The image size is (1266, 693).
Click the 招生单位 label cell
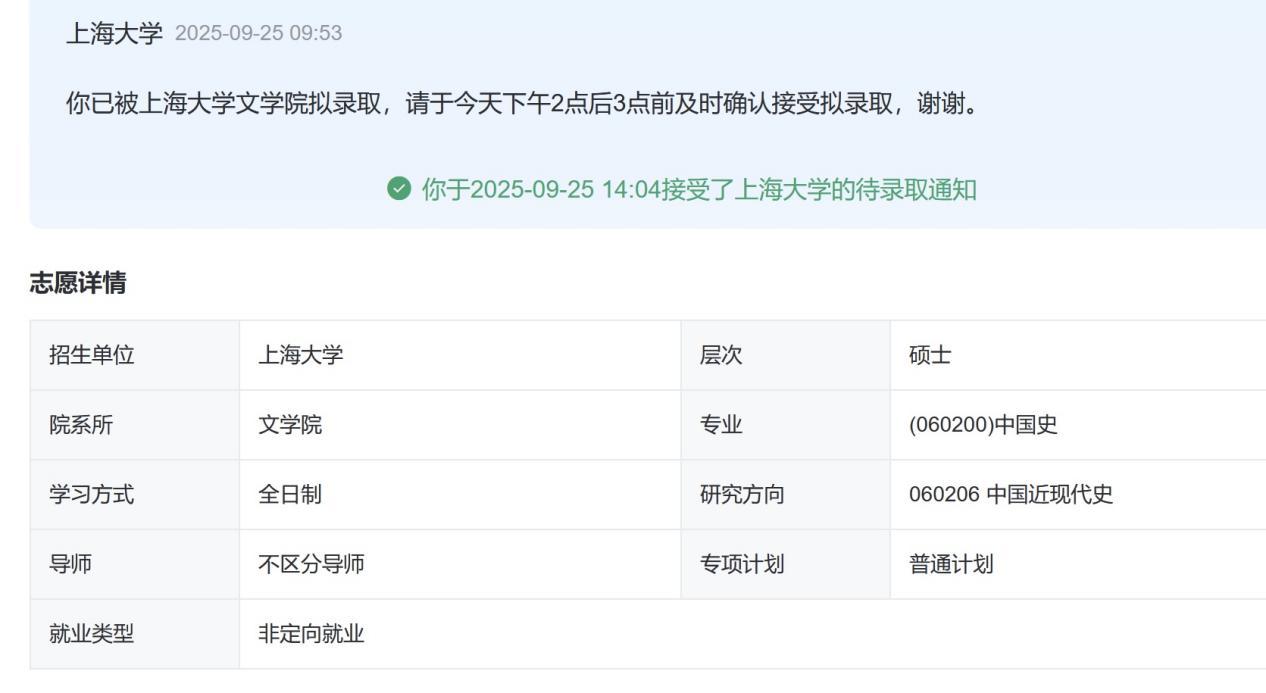pos(135,355)
